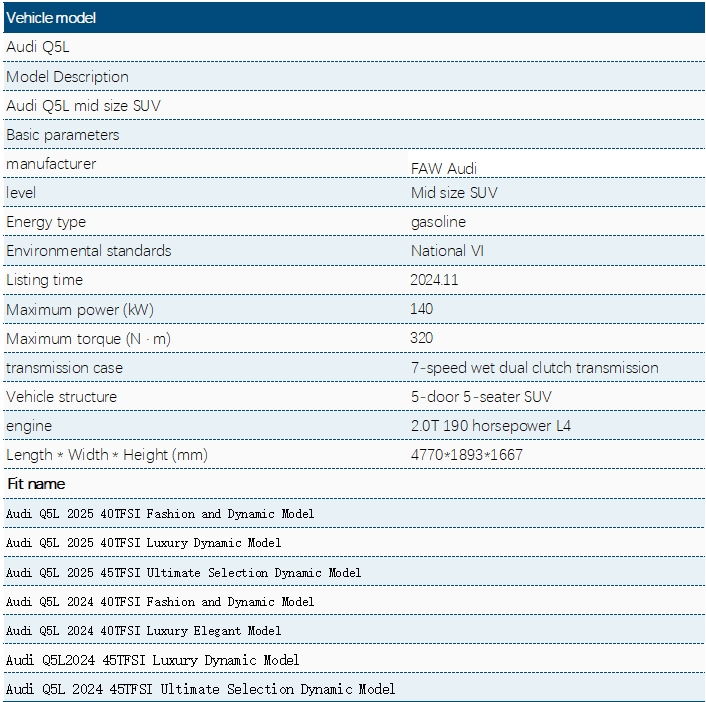Select the '4770*1893*1667' dimensions value
This screenshot has width=706, height=702.
(466, 455)
